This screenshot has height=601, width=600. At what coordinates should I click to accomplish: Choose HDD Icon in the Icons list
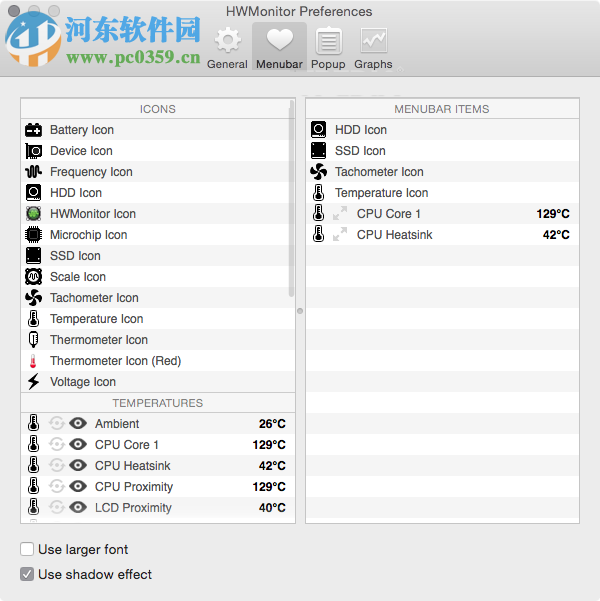coord(158,193)
